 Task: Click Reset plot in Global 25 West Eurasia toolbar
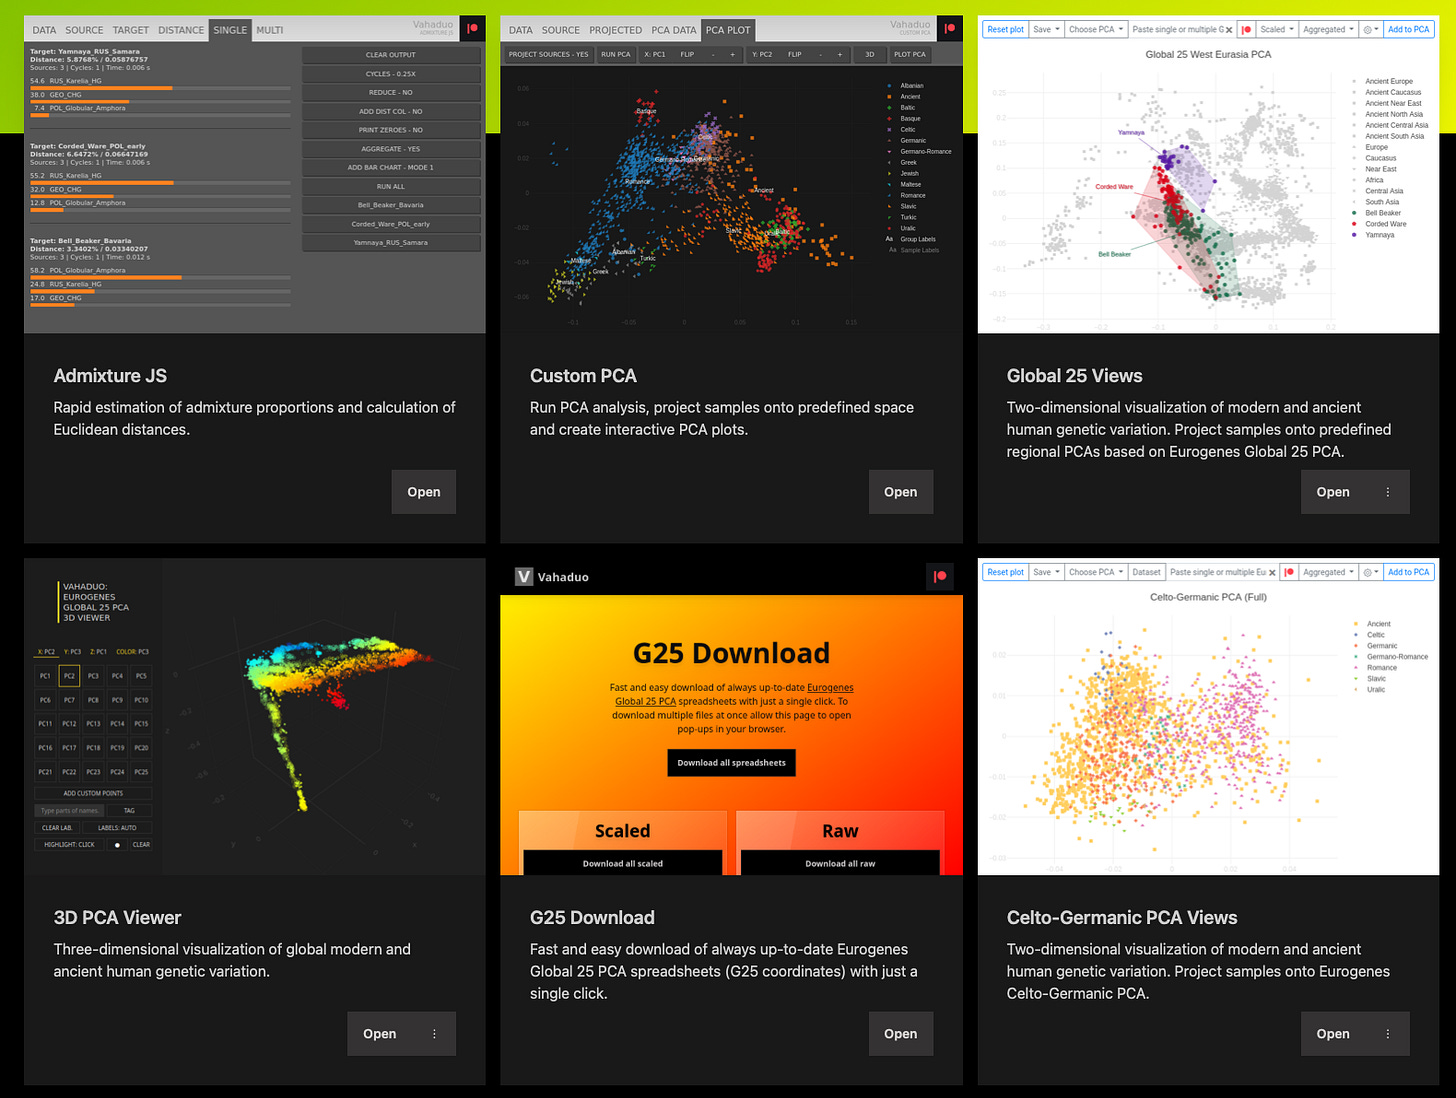click(1005, 30)
